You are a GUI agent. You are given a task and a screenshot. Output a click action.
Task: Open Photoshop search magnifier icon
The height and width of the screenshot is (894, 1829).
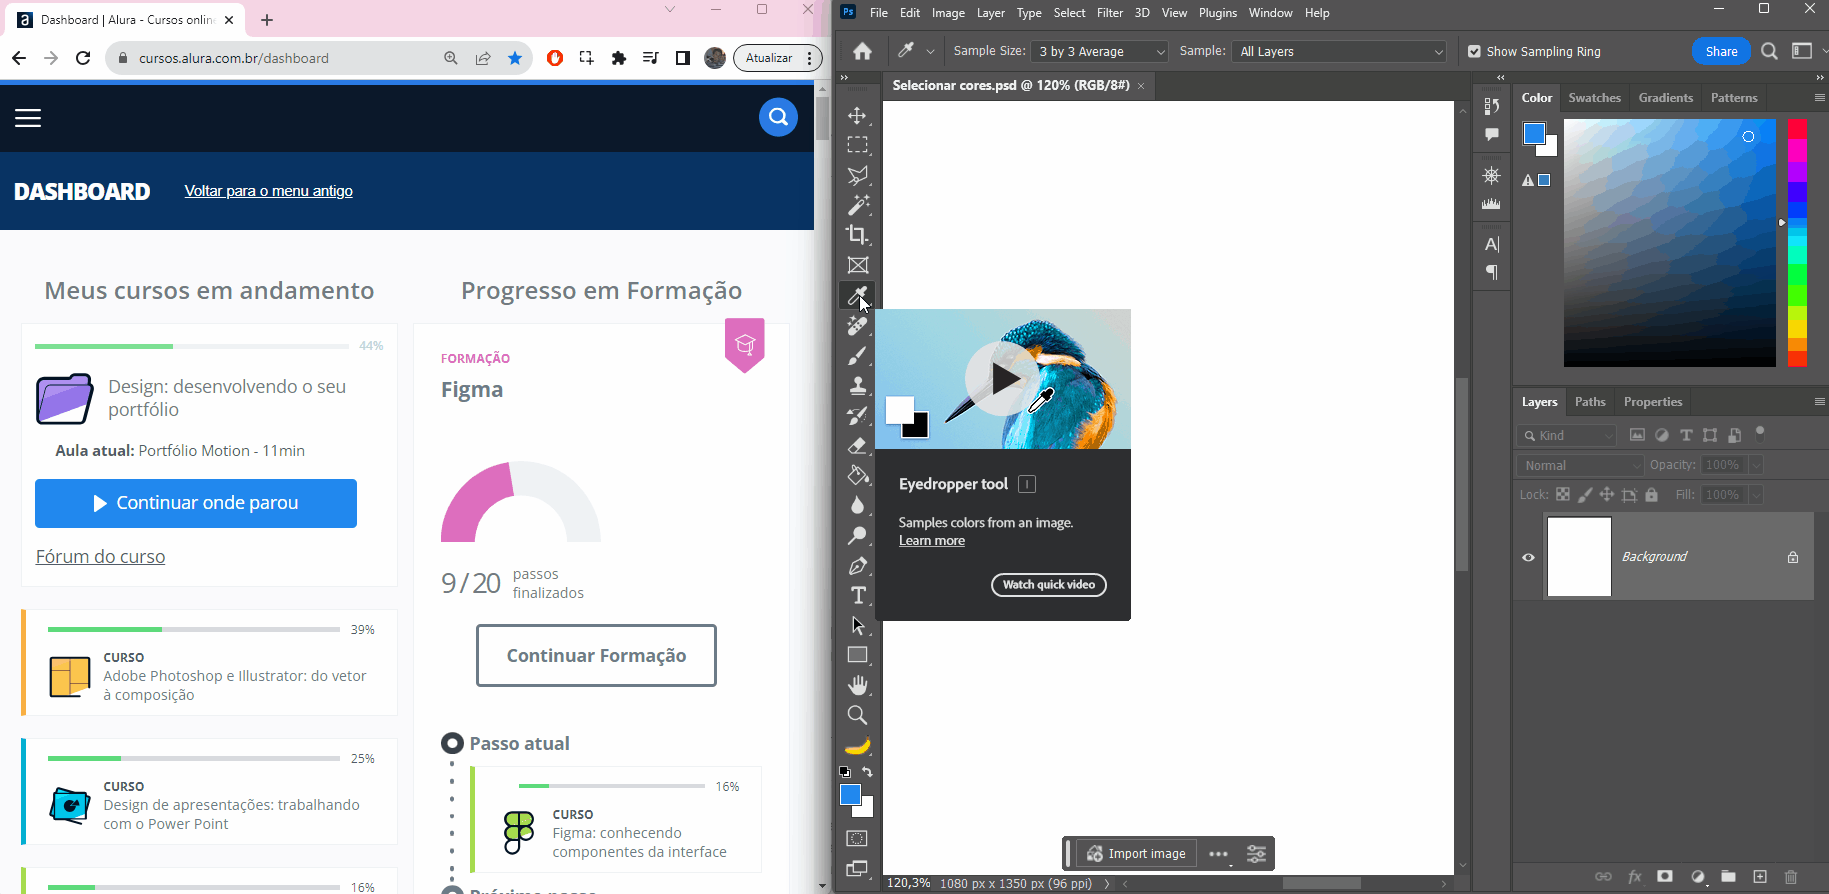pos(1769,51)
